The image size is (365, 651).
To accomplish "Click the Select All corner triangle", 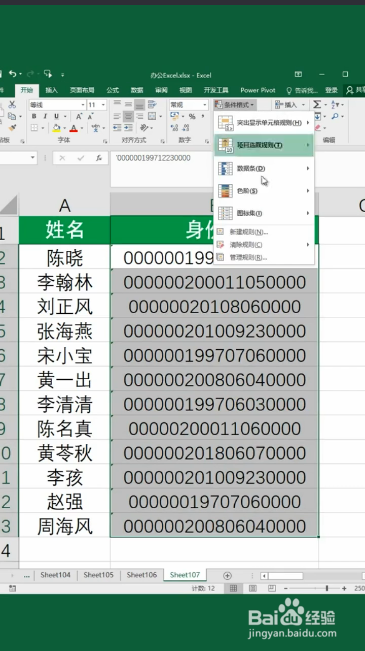I will [x=9, y=205].
